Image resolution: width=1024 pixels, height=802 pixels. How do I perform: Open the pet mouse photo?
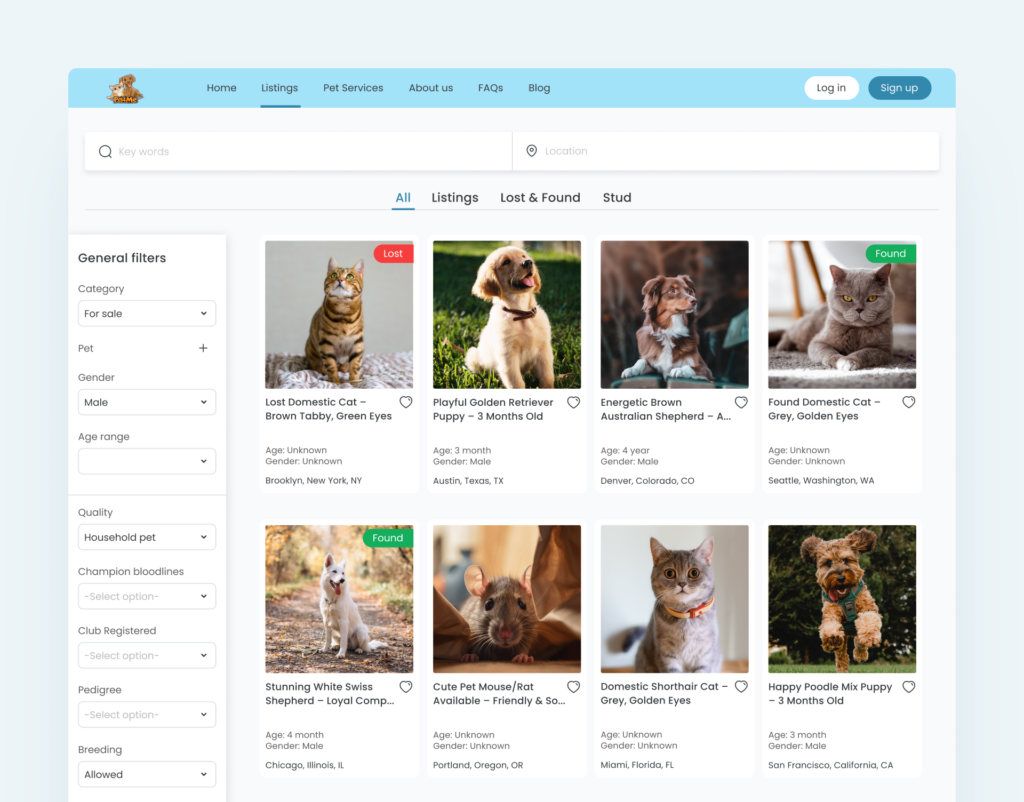point(507,599)
